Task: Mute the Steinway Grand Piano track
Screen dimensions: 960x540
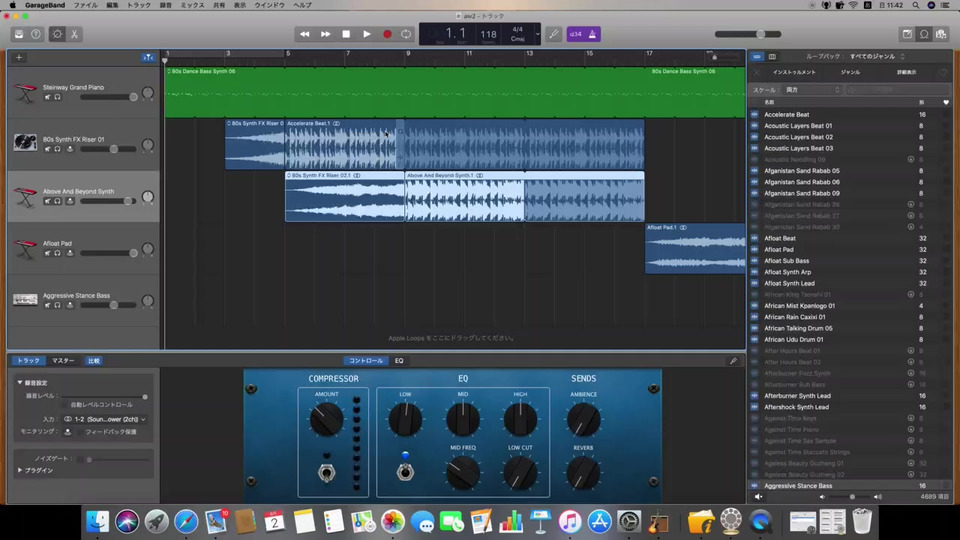Action: (x=47, y=97)
